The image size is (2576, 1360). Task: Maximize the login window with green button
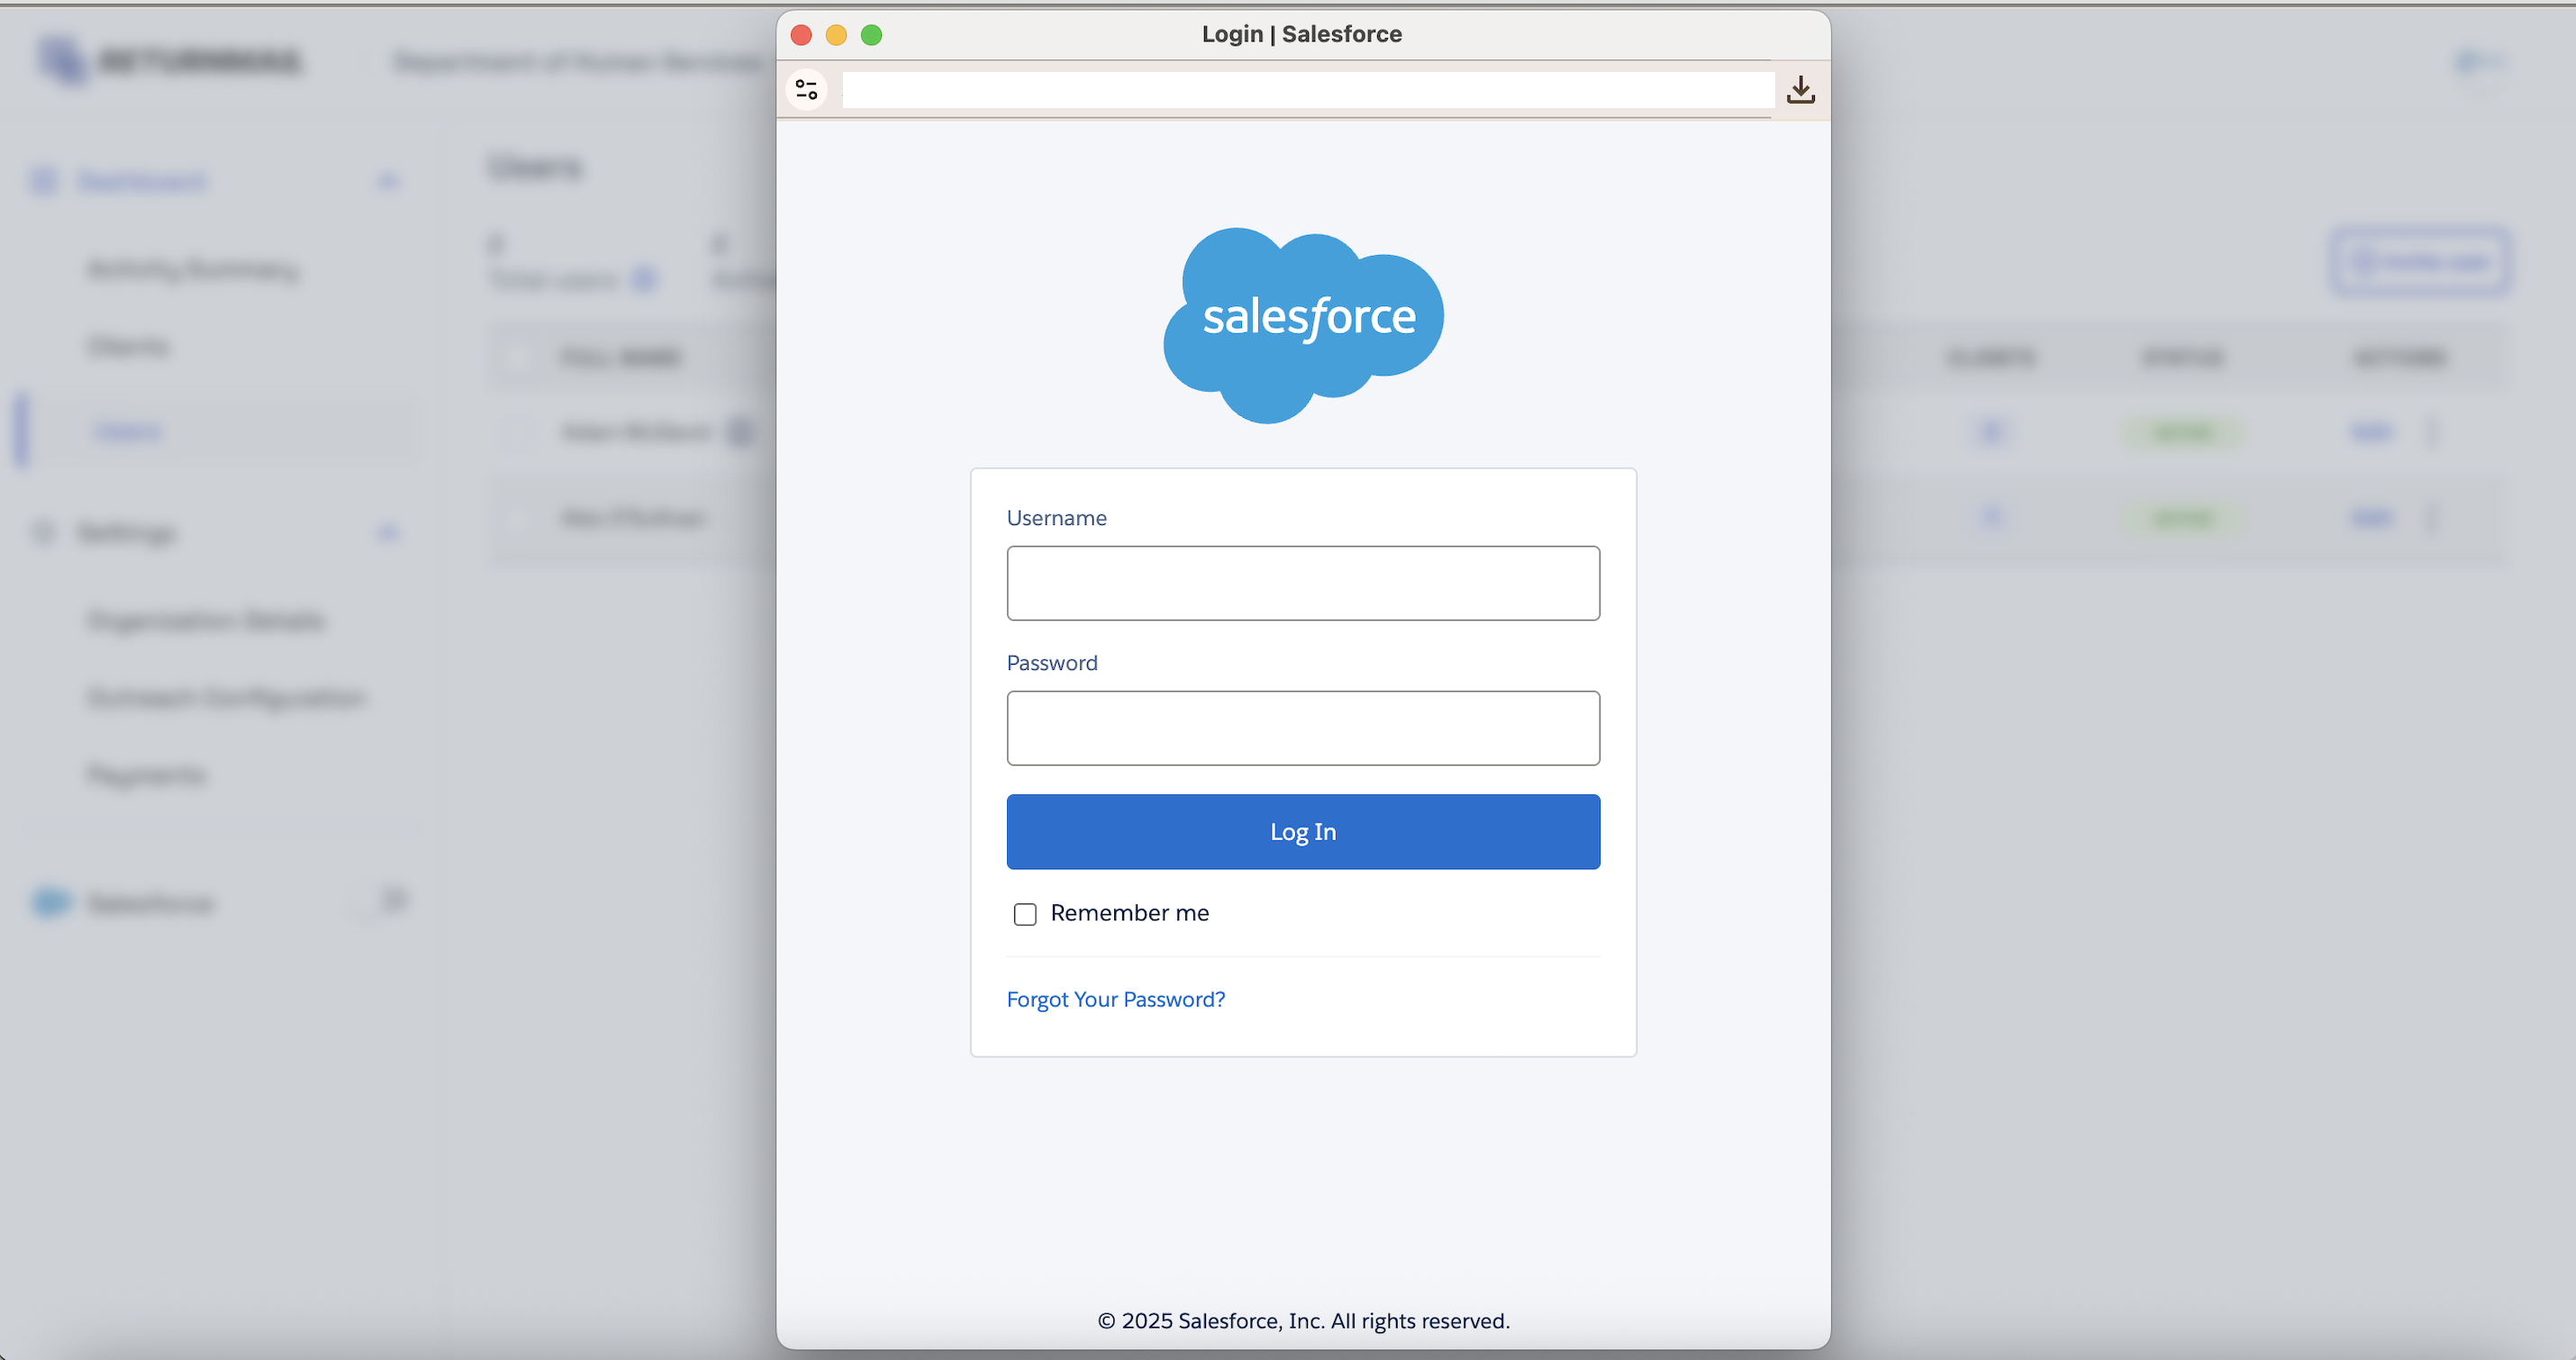871,35
